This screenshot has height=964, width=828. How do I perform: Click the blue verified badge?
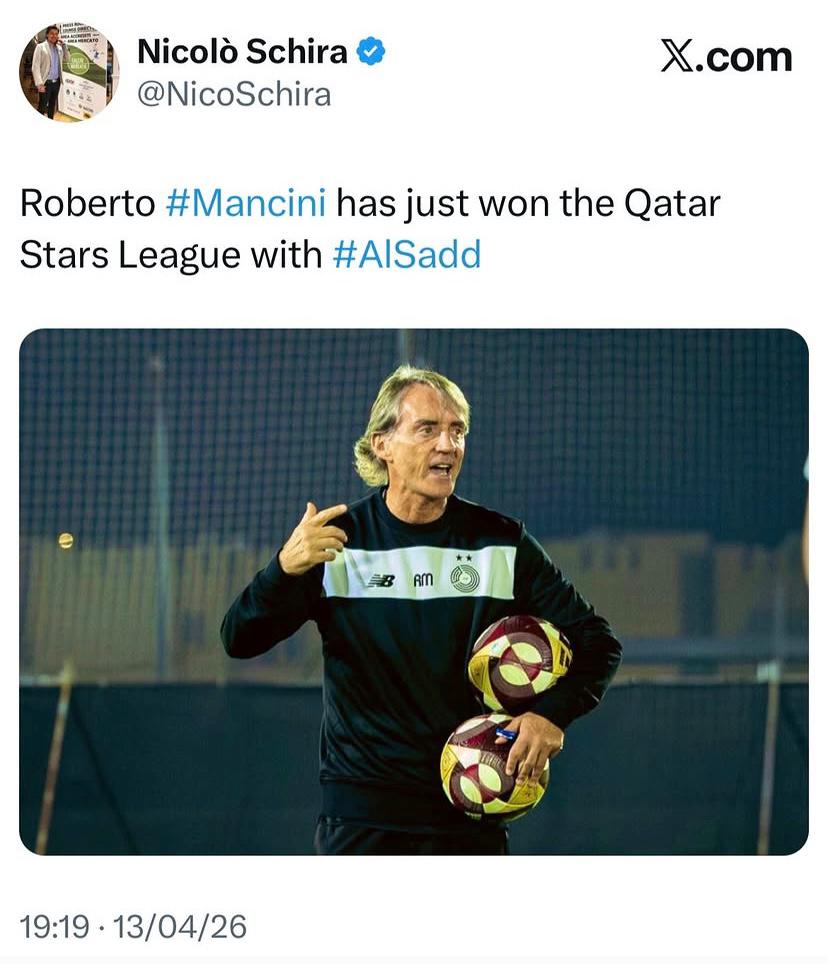[372, 52]
